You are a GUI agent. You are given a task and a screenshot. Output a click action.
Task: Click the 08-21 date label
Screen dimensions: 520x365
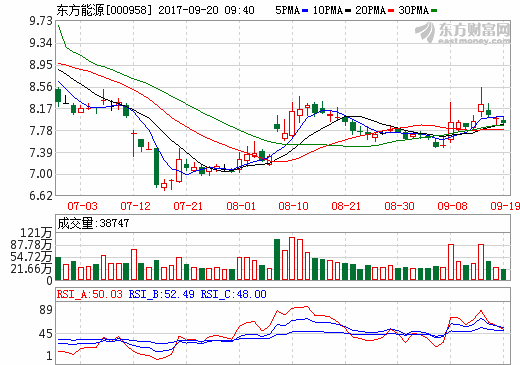tap(346, 206)
